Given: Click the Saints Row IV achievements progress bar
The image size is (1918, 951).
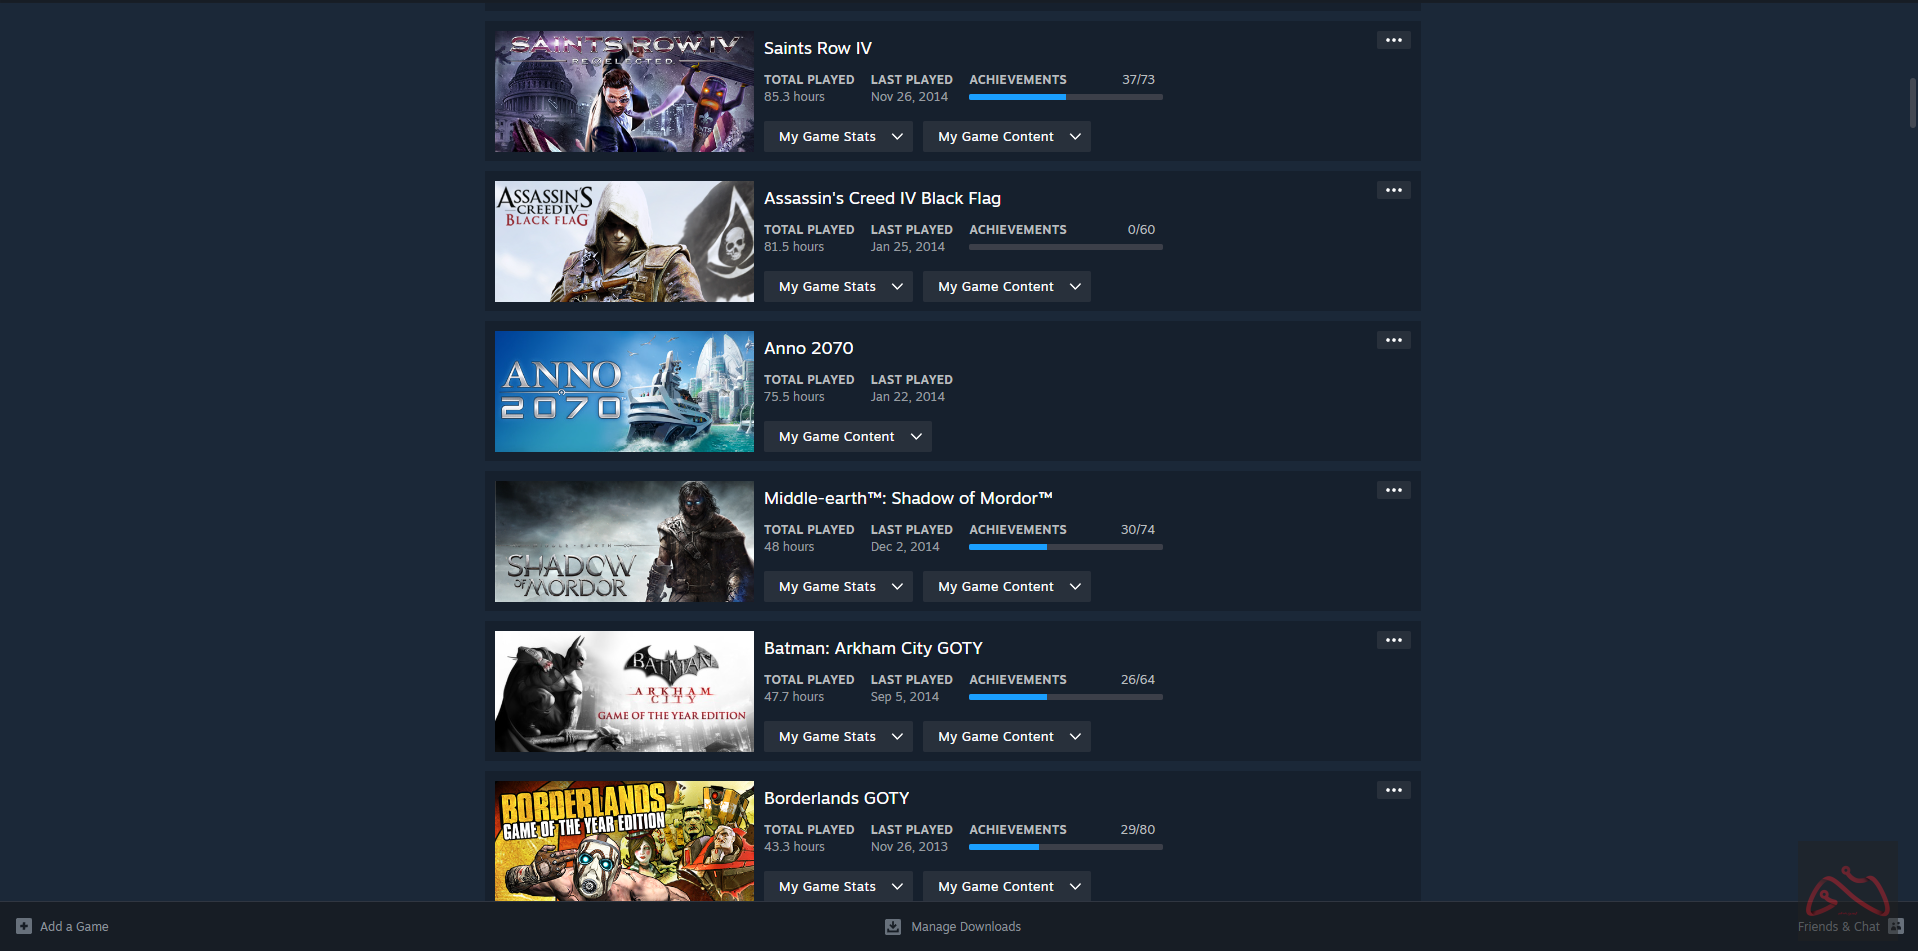Looking at the screenshot, I should 1066,97.
